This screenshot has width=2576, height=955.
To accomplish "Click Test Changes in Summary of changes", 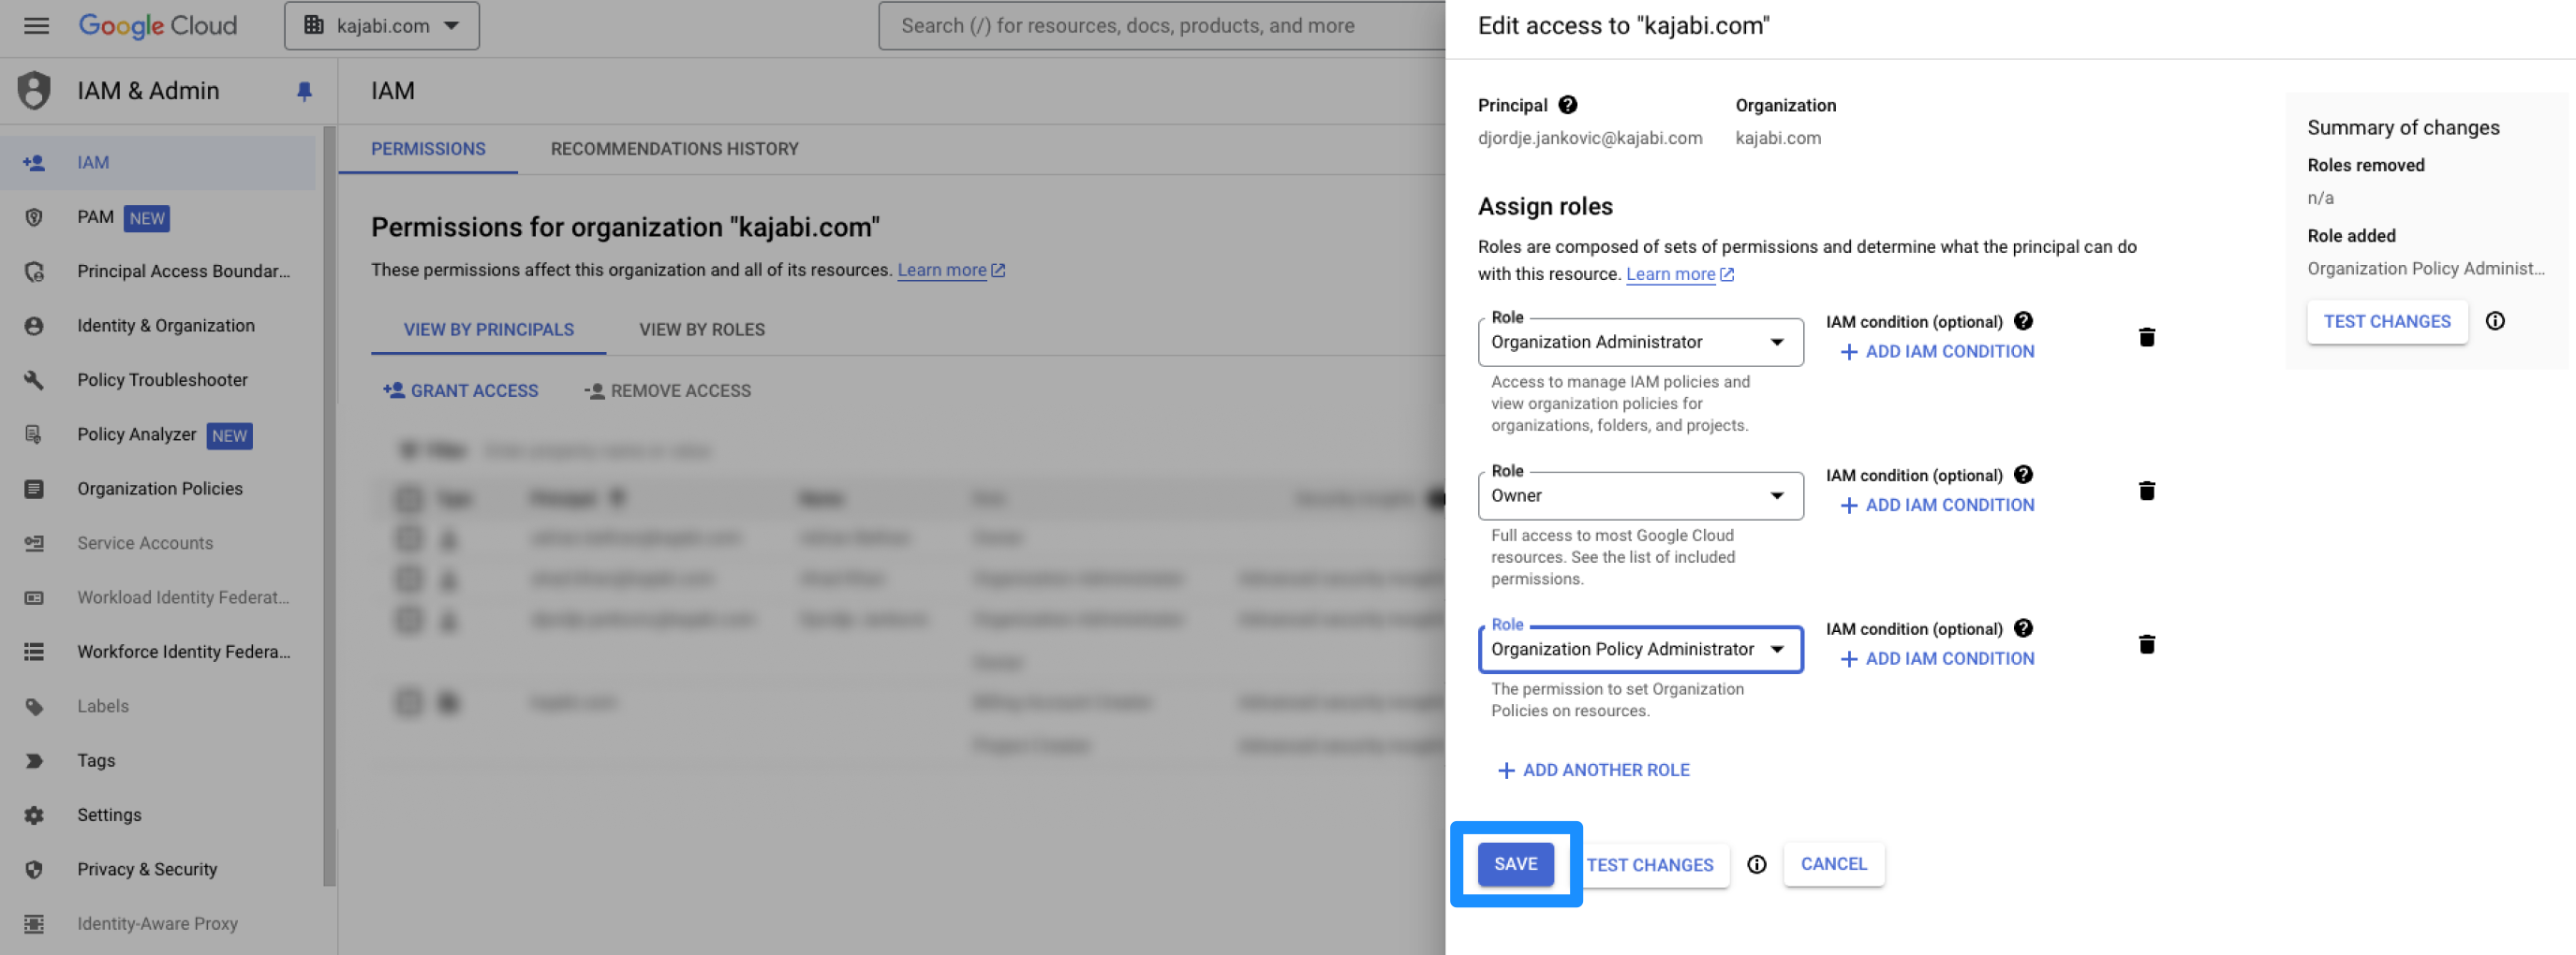I will point(2386,322).
